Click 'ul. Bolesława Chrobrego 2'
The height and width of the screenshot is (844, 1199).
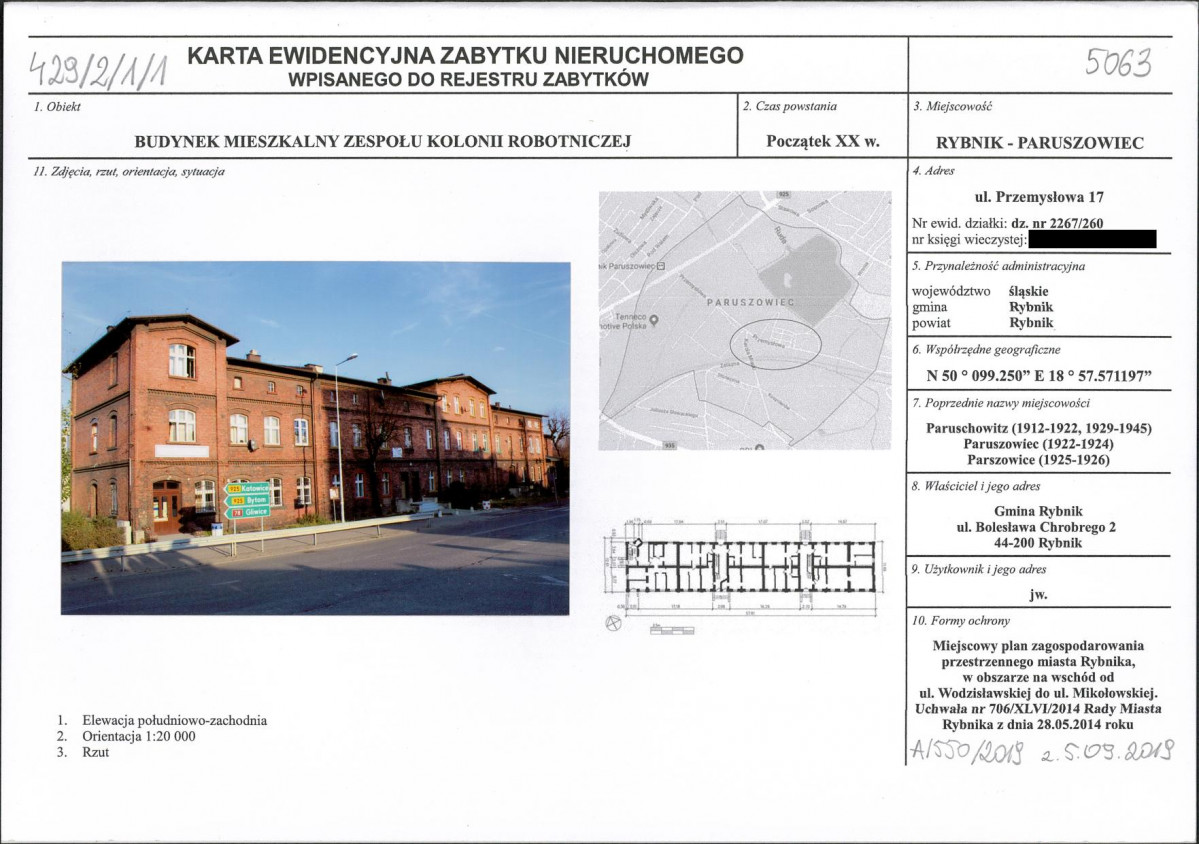click(1036, 528)
